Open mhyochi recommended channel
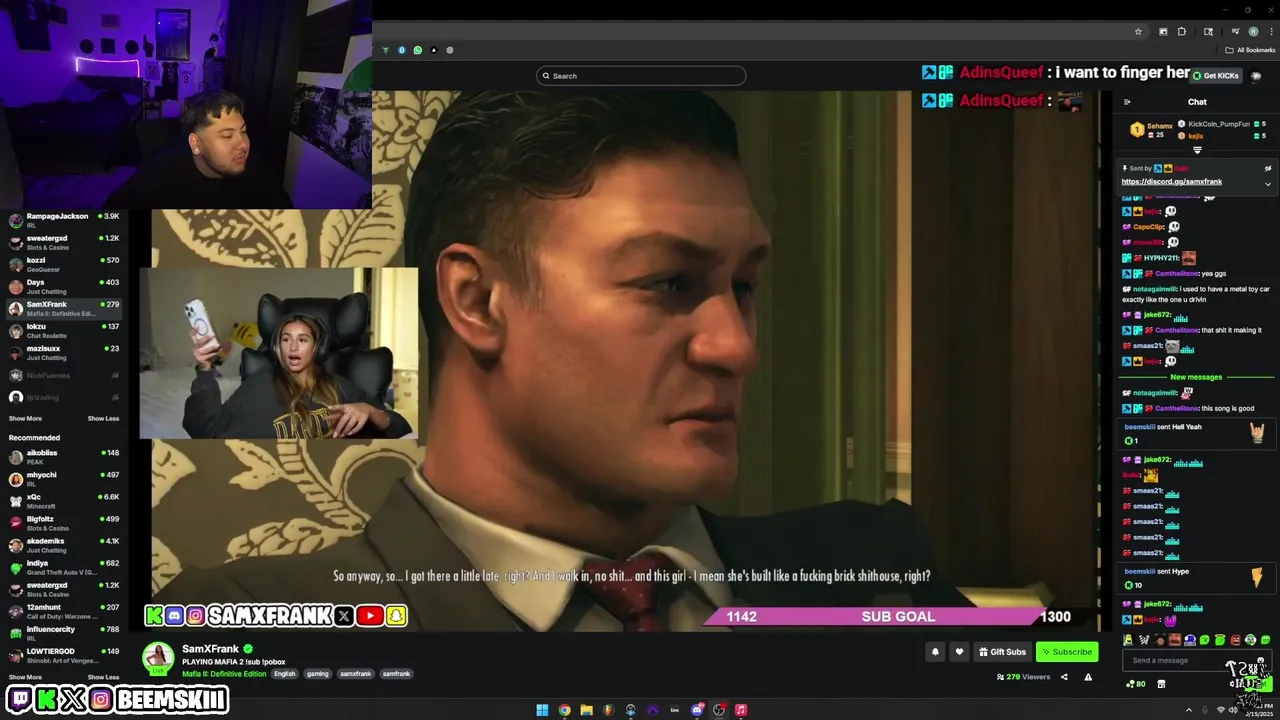 [64, 479]
